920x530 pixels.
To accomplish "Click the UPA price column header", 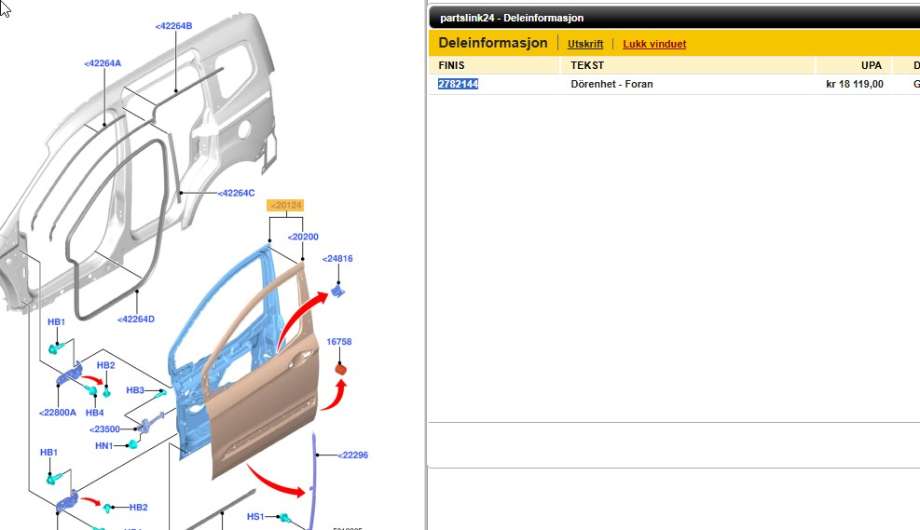I will [871, 65].
